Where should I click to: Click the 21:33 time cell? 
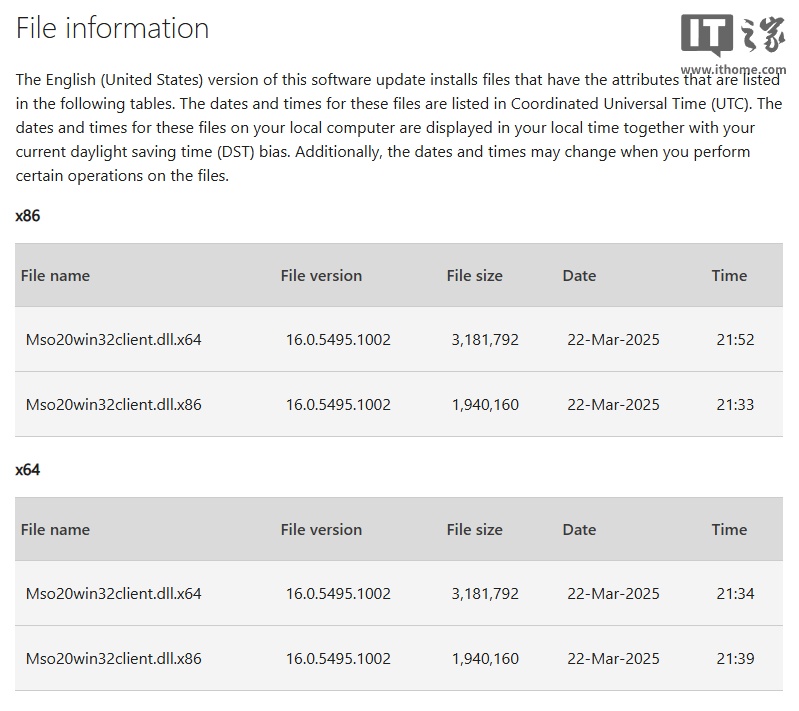[735, 405]
